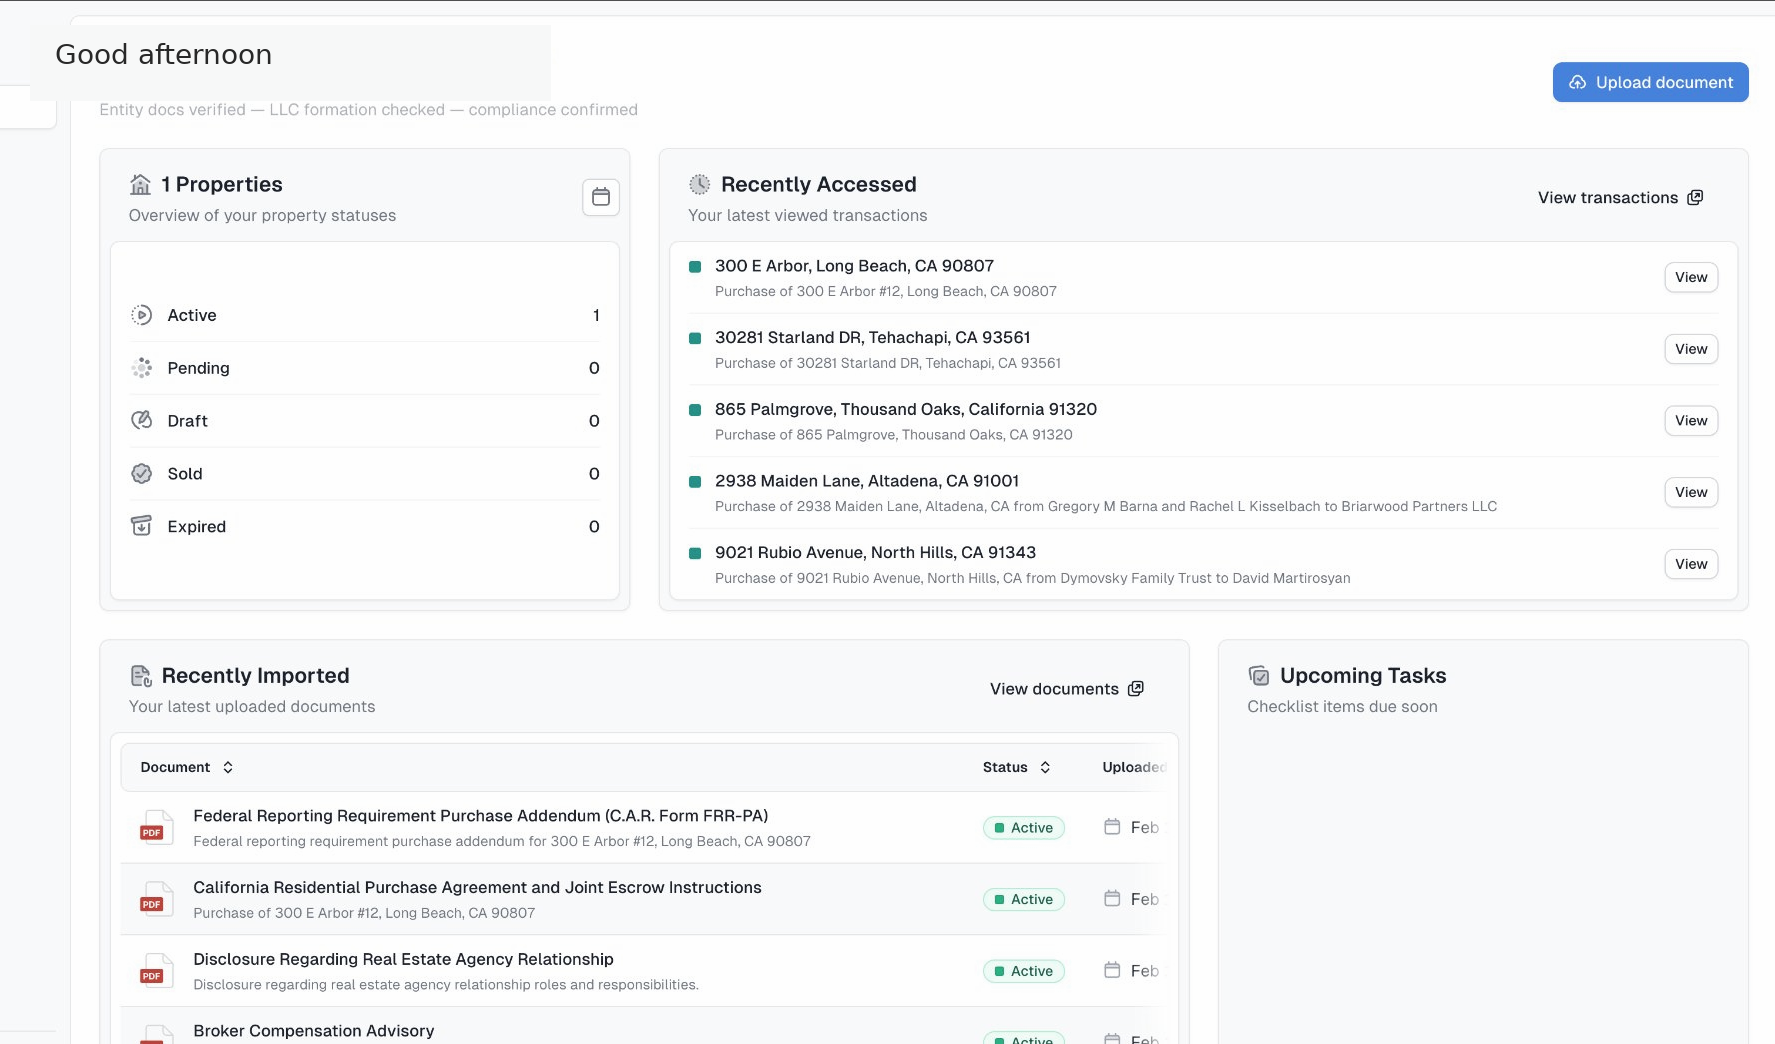Click the checklist icon beside Upcoming Tasks
Screen dimensions: 1775x1044
(1260, 675)
